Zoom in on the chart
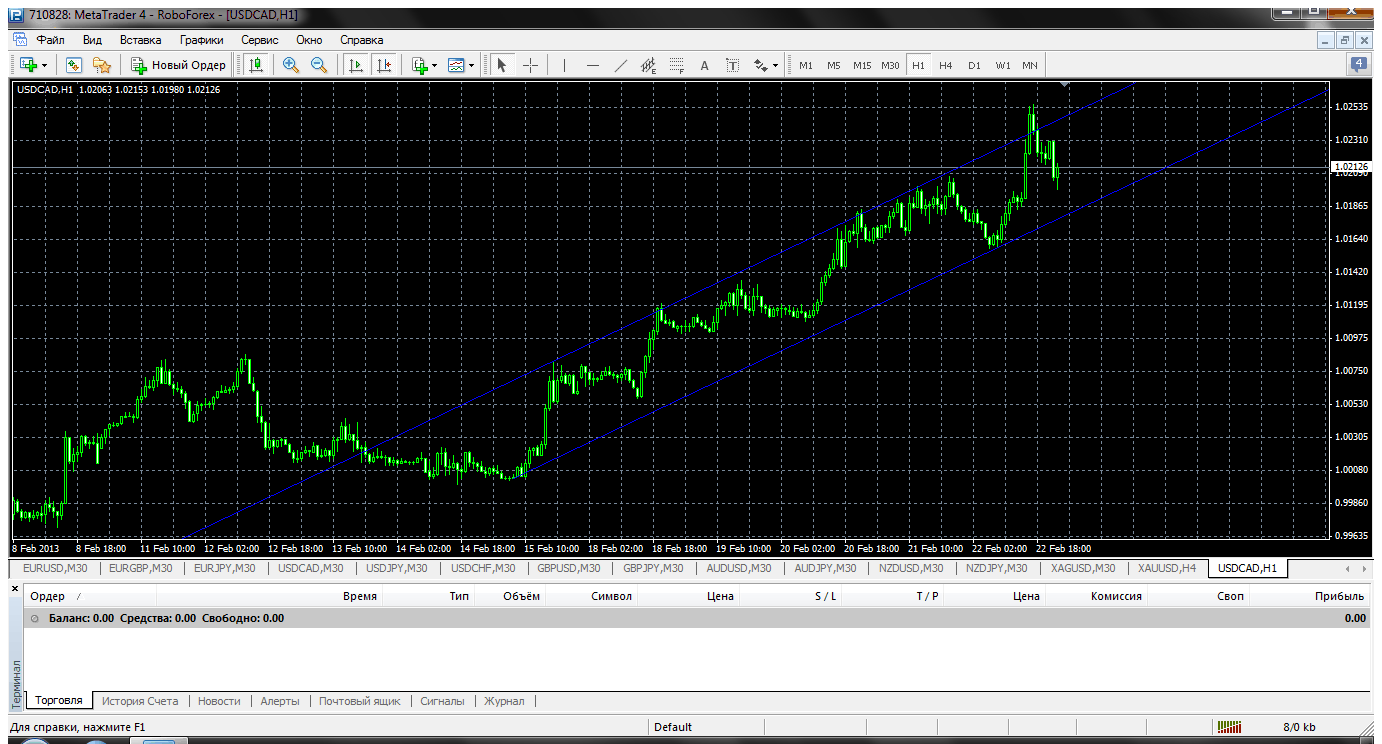 [x=291, y=65]
